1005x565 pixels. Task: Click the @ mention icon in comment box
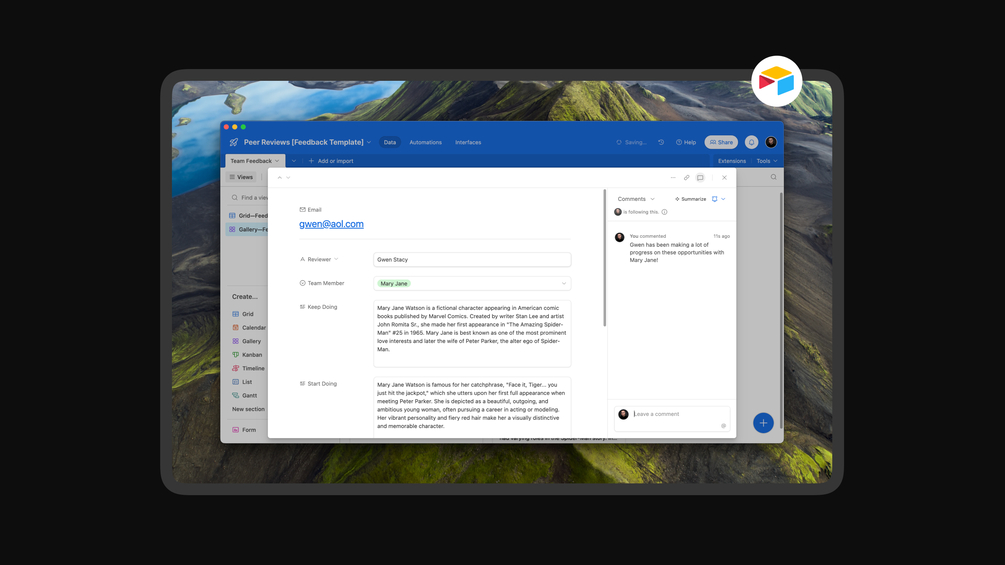click(x=724, y=425)
